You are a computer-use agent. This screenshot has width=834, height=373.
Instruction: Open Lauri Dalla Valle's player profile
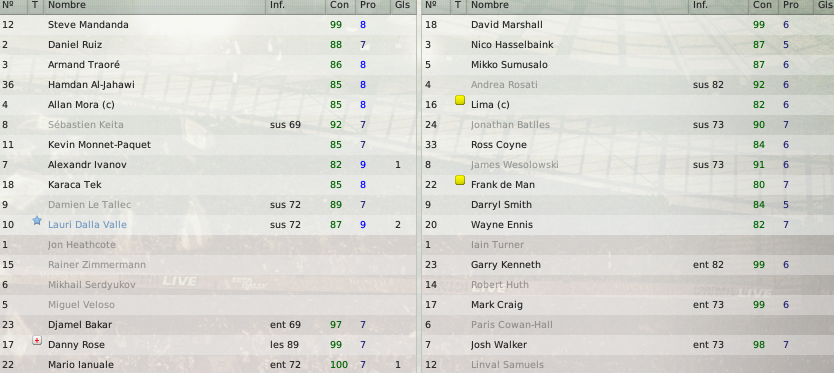87,225
